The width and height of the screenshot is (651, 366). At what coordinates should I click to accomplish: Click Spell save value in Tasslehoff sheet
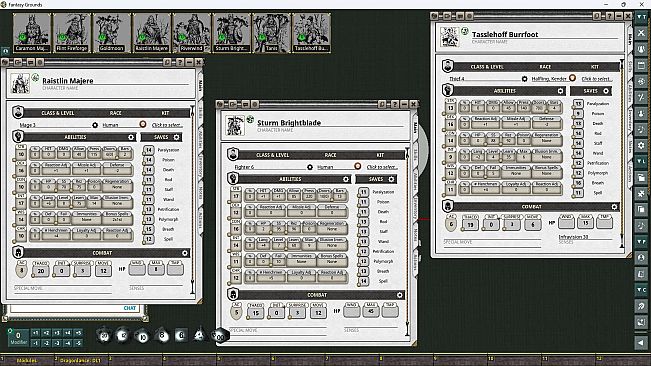pos(578,193)
